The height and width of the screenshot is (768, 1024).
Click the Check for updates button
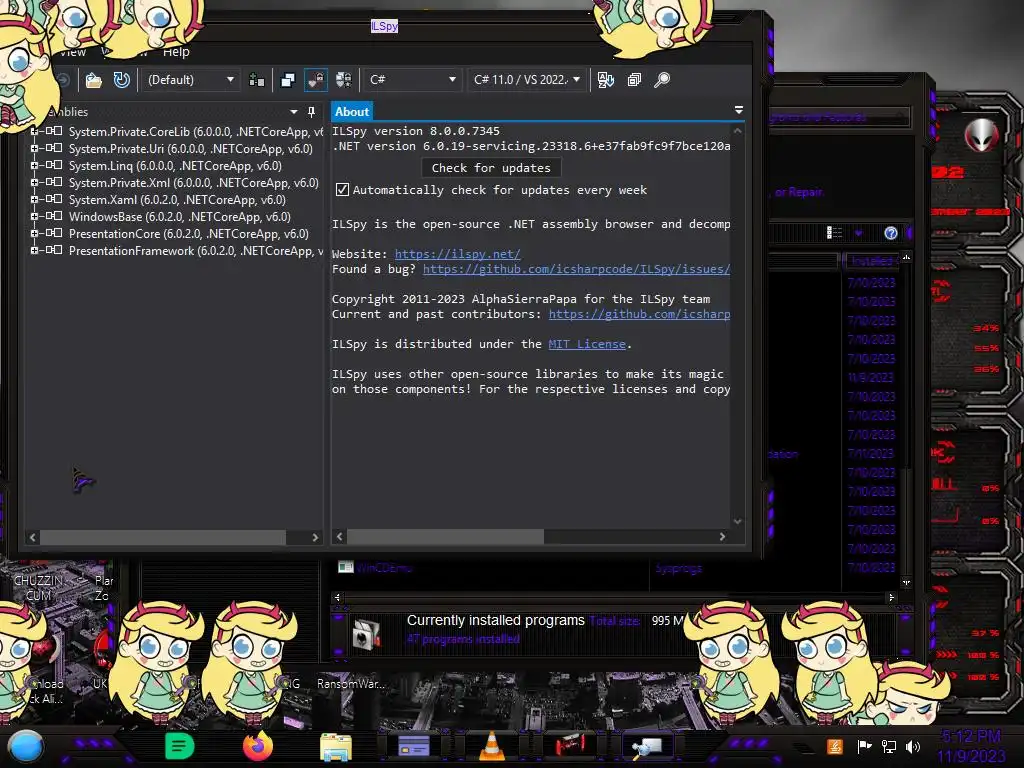coord(491,168)
